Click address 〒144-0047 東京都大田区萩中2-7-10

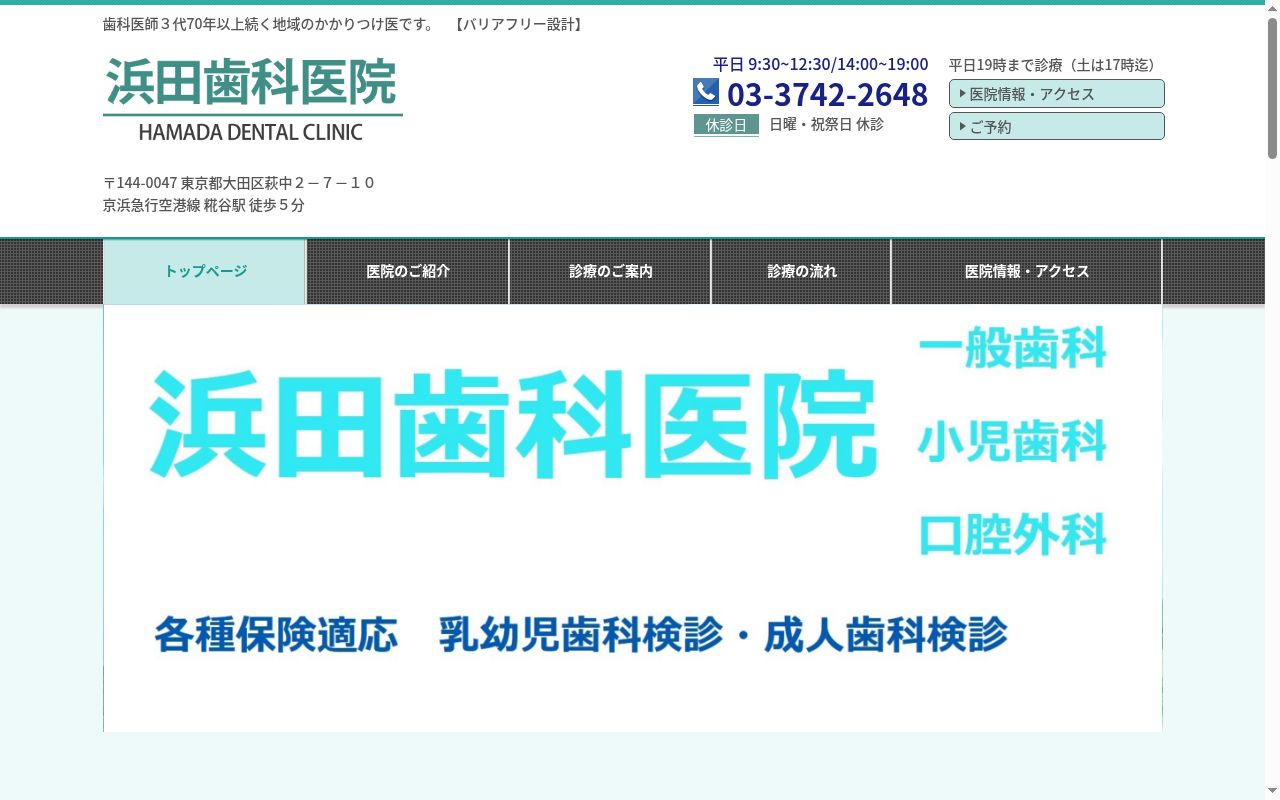click(239, 183)
